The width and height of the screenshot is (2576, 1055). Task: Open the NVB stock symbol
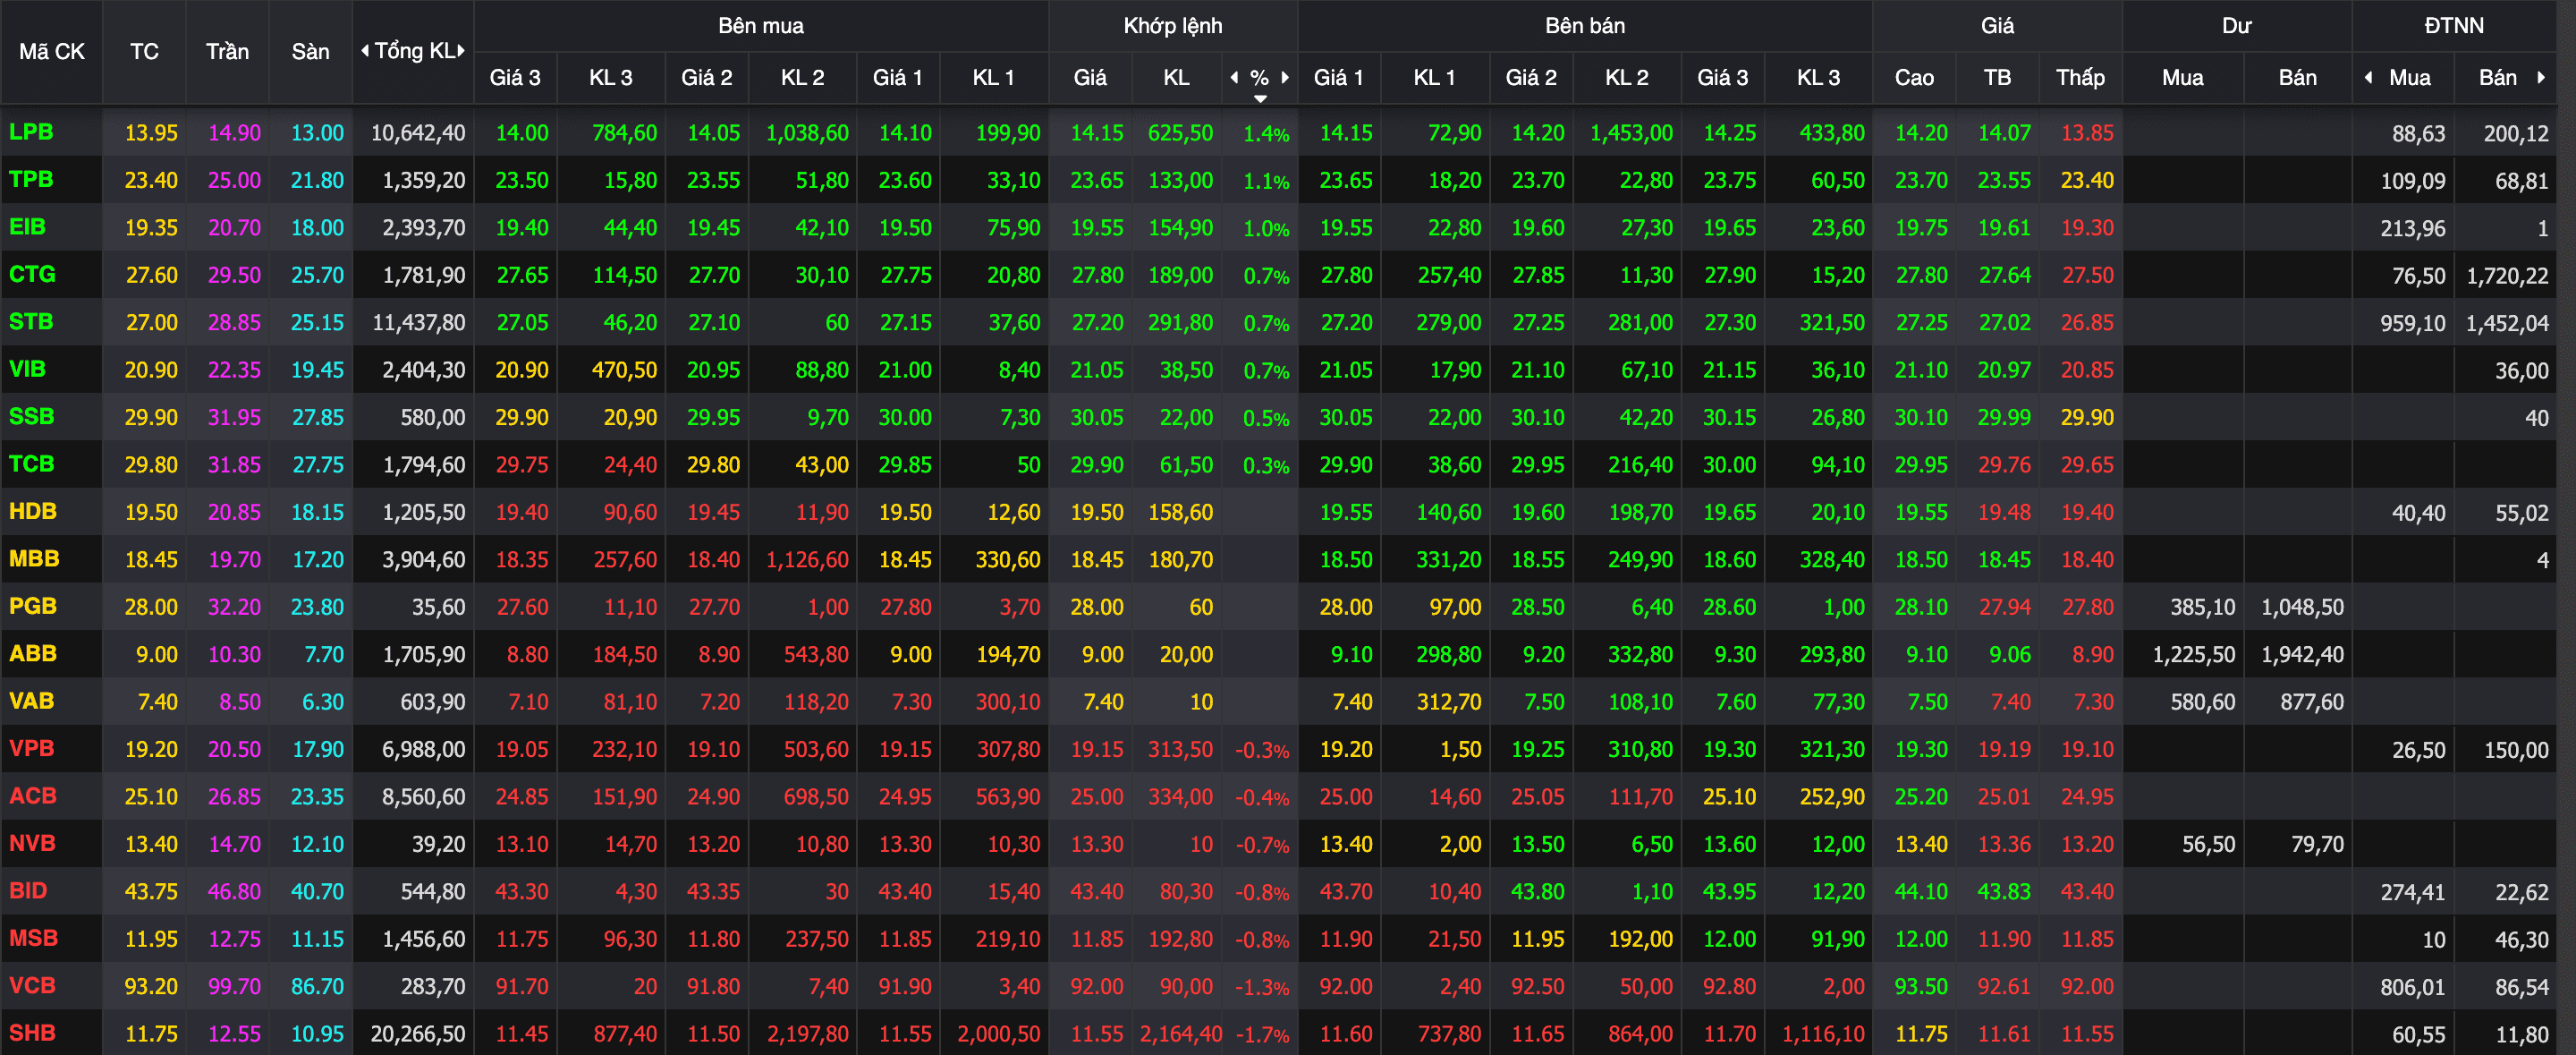32,843
